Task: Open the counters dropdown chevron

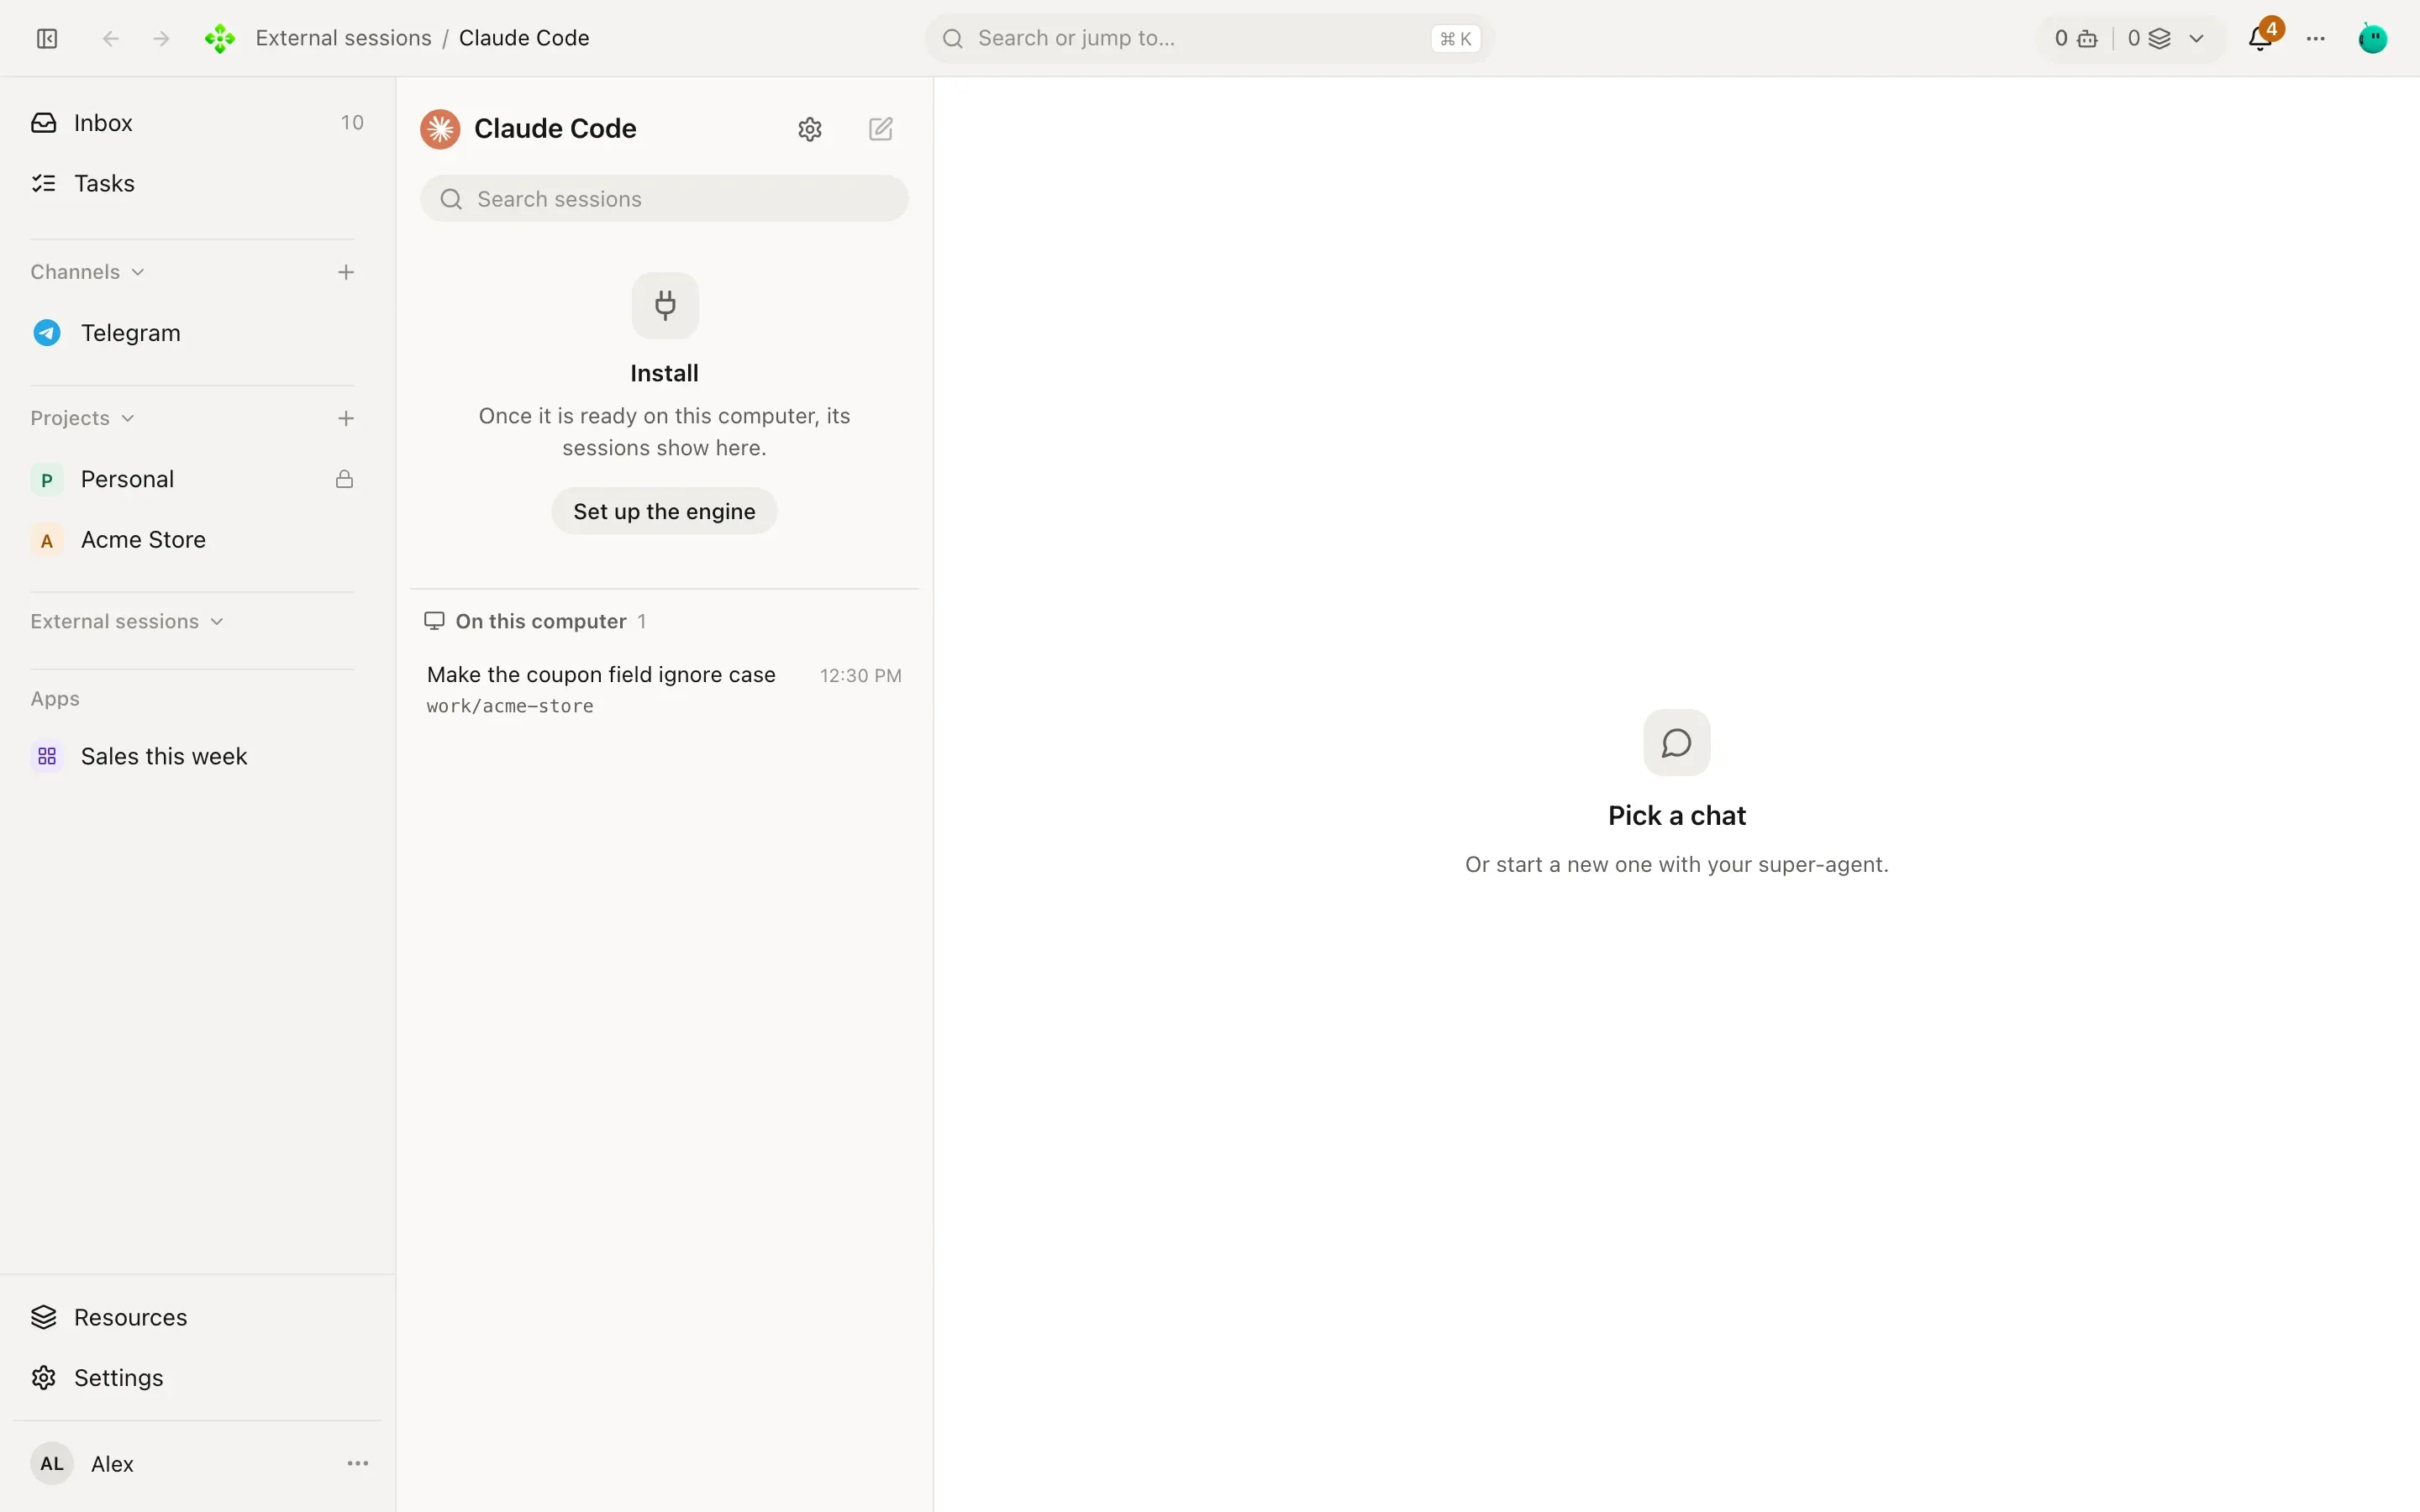Action: (2197, 39)
